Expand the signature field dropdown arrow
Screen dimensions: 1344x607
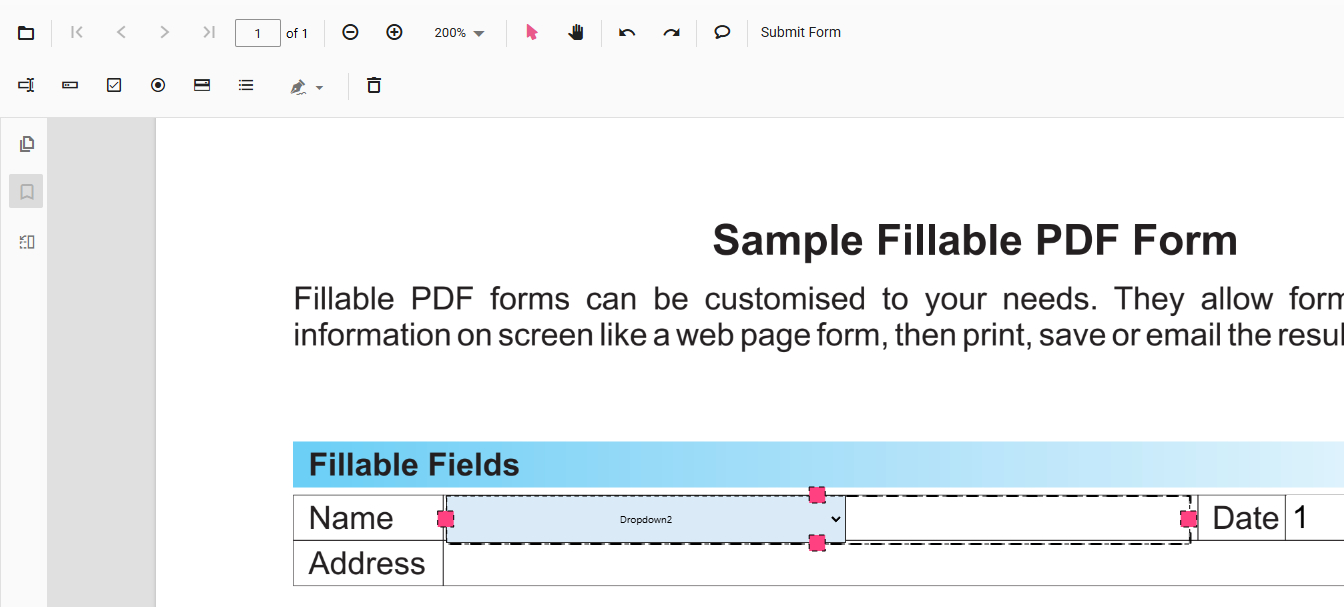point(320,88)
